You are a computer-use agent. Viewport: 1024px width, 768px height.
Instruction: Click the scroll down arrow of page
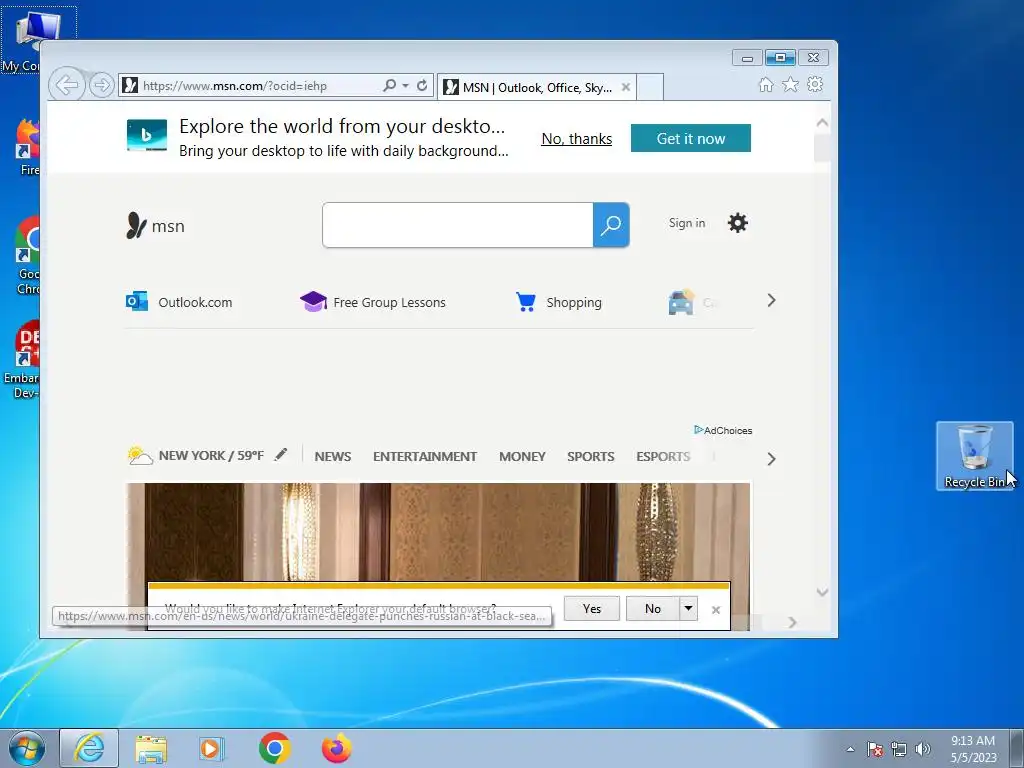(822, 592)
